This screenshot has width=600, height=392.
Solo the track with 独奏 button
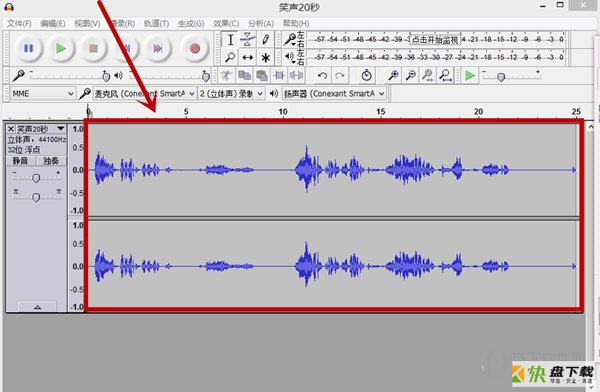(51, 161)
